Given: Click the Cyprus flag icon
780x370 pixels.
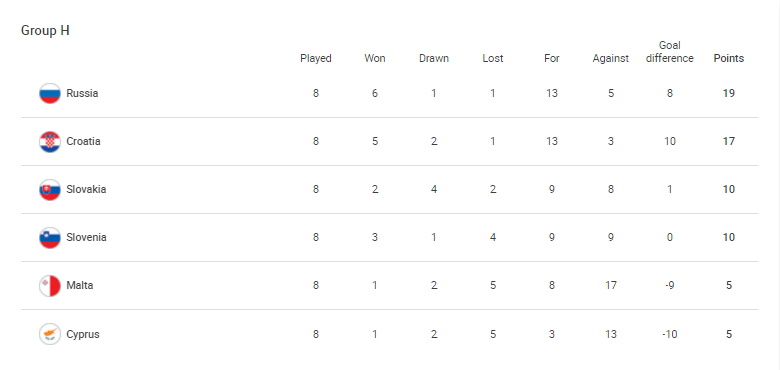Looking at the screenshot, I should pyautogui.click(x=50, y=334).
